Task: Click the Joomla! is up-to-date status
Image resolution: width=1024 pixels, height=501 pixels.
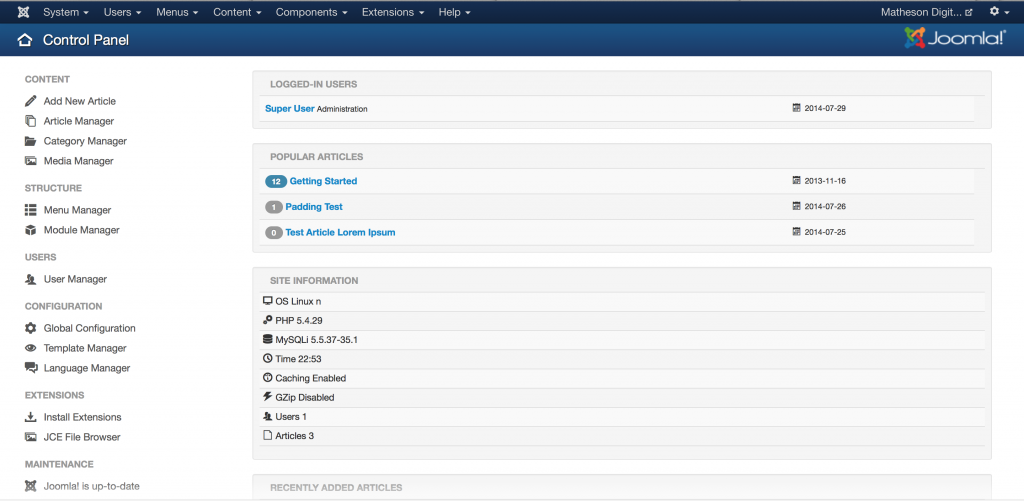Action: pyautogui.click(x=91, y=486)
